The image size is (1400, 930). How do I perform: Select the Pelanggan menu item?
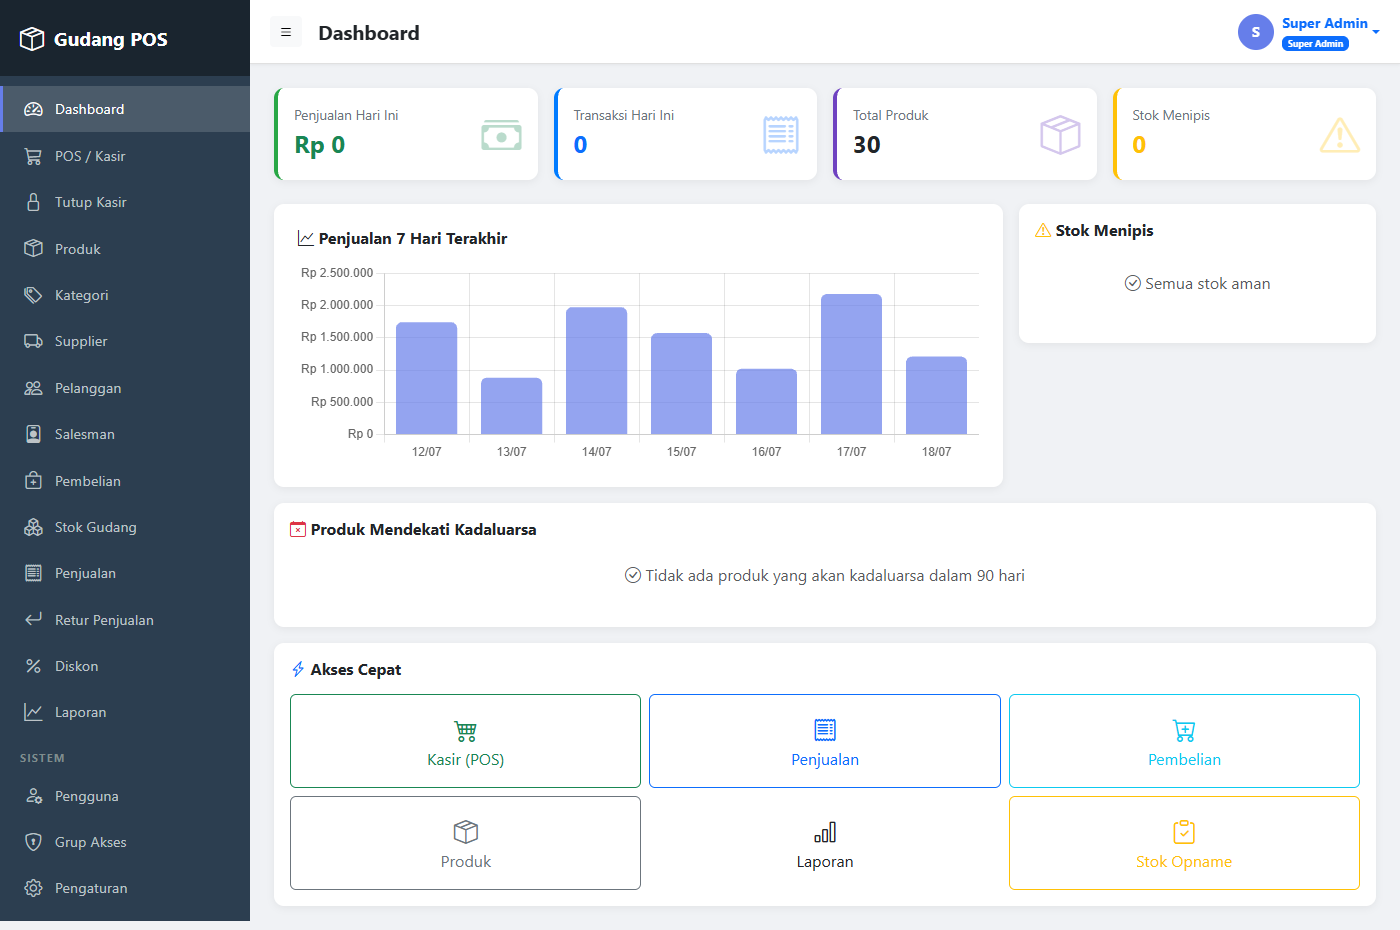pos(125,388)
